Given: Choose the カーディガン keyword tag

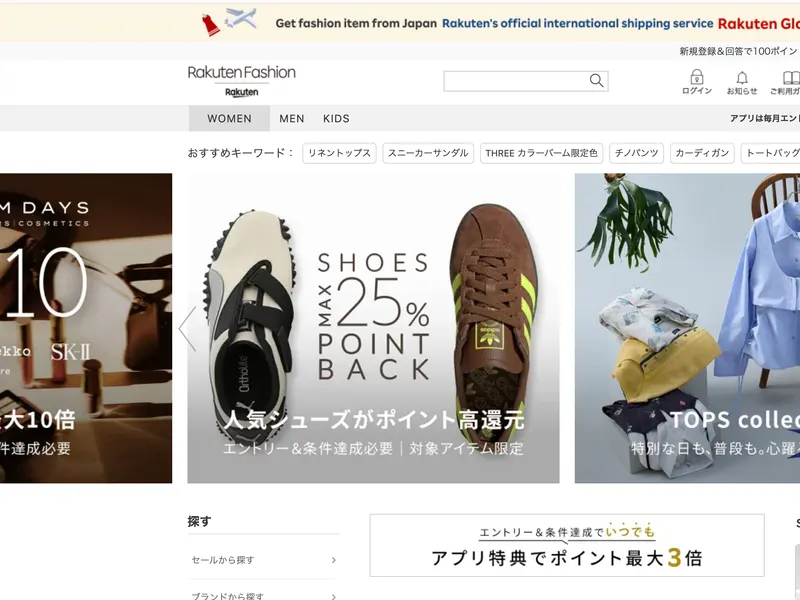Looking at the screenshot, I should point(702,153).
